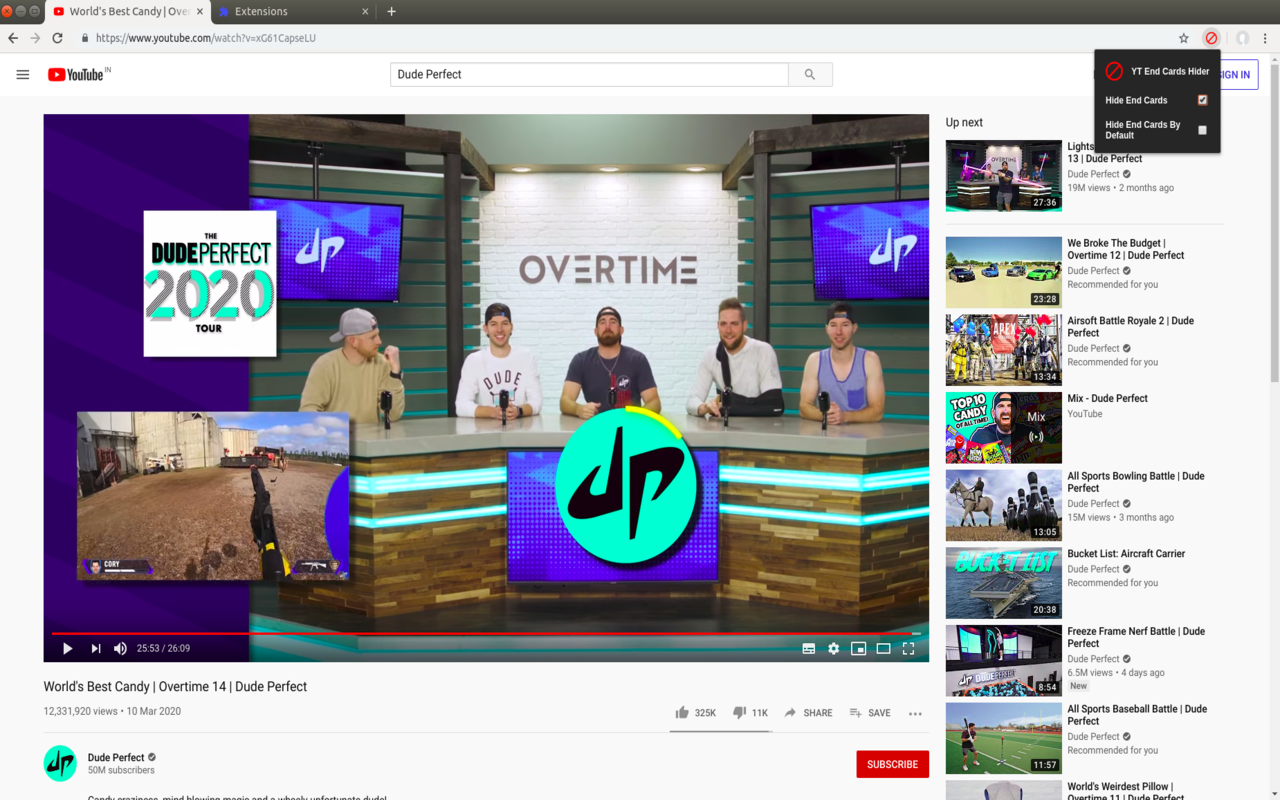Uncheck the Hide End Cards checkbox
The image size is (1280, 800).
coord(1202,100)
